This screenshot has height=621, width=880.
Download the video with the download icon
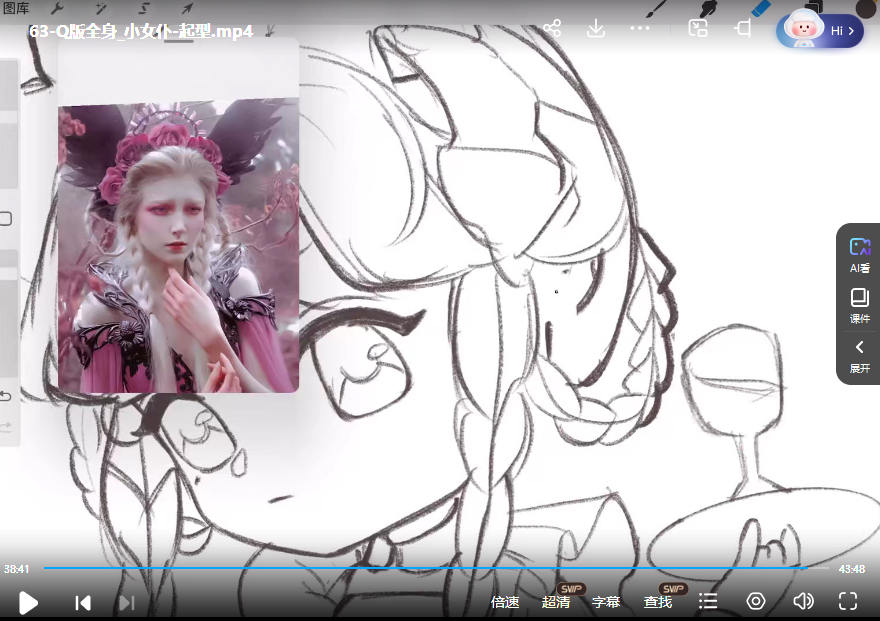[595, 29]
